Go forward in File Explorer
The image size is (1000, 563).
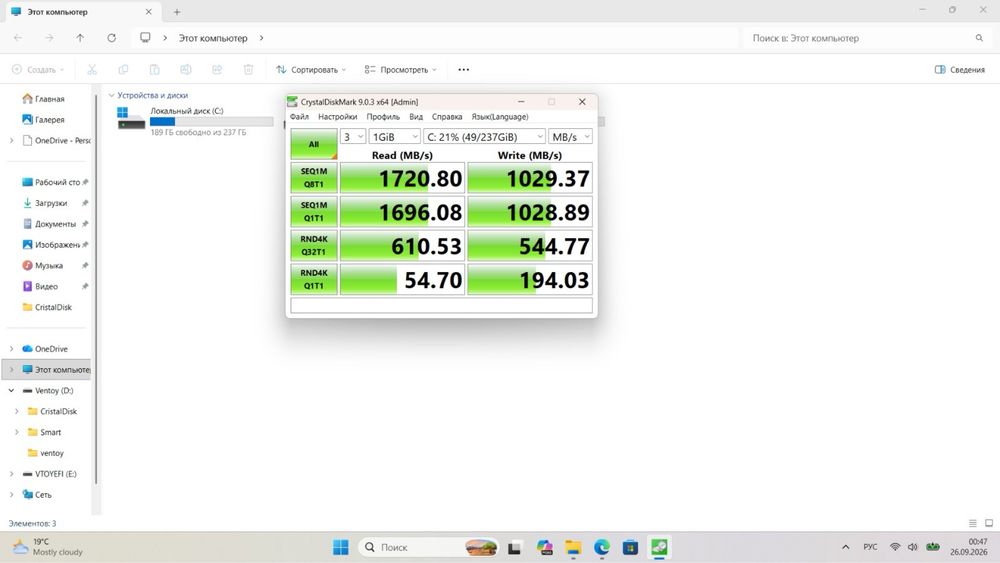[49, 38]
